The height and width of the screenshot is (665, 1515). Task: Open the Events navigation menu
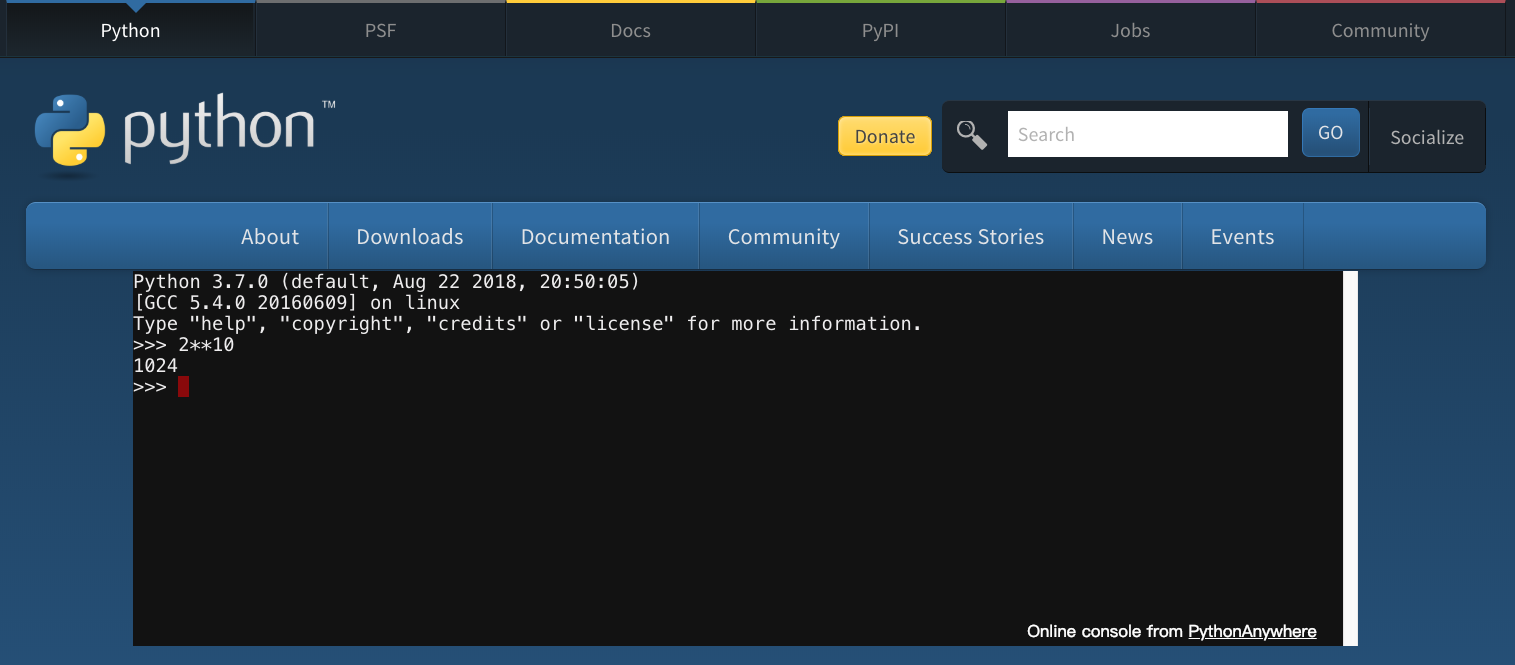tap(1243, 237)
